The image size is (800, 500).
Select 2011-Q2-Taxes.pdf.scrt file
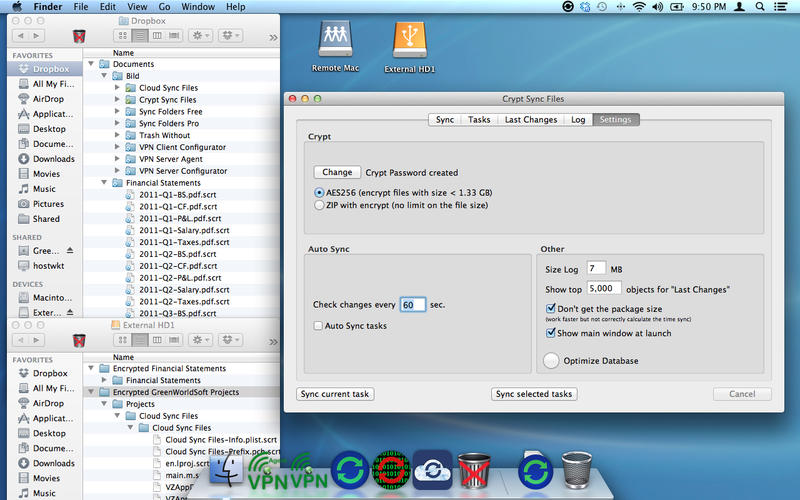[182, 302]
